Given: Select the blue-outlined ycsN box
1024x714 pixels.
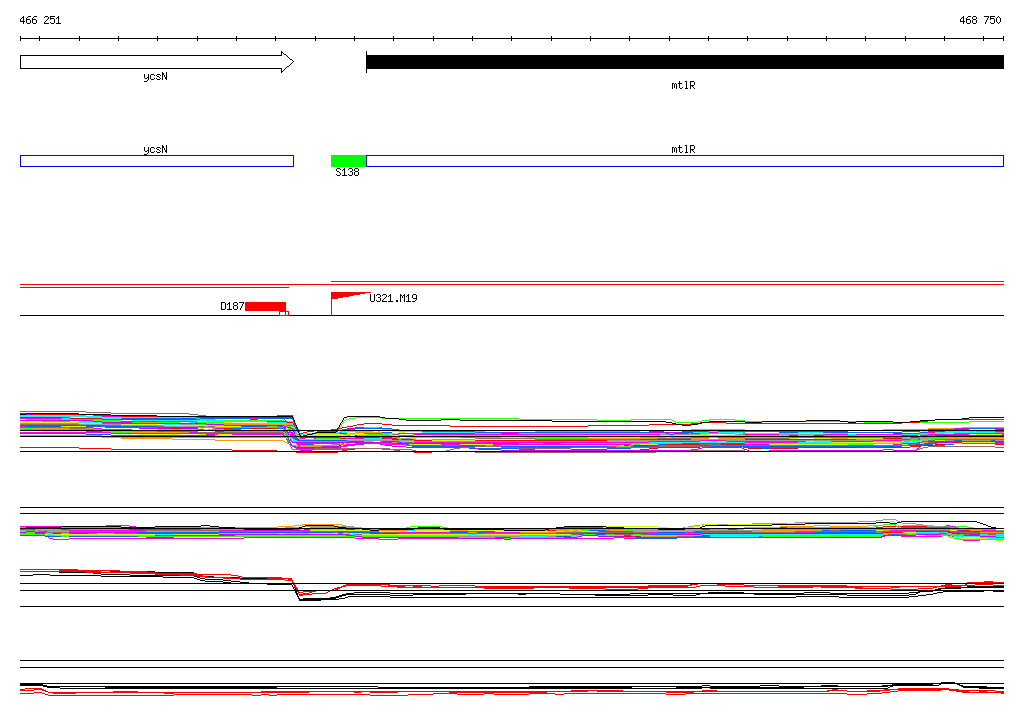Looking at the screenshot, I should tap(157, 161).
